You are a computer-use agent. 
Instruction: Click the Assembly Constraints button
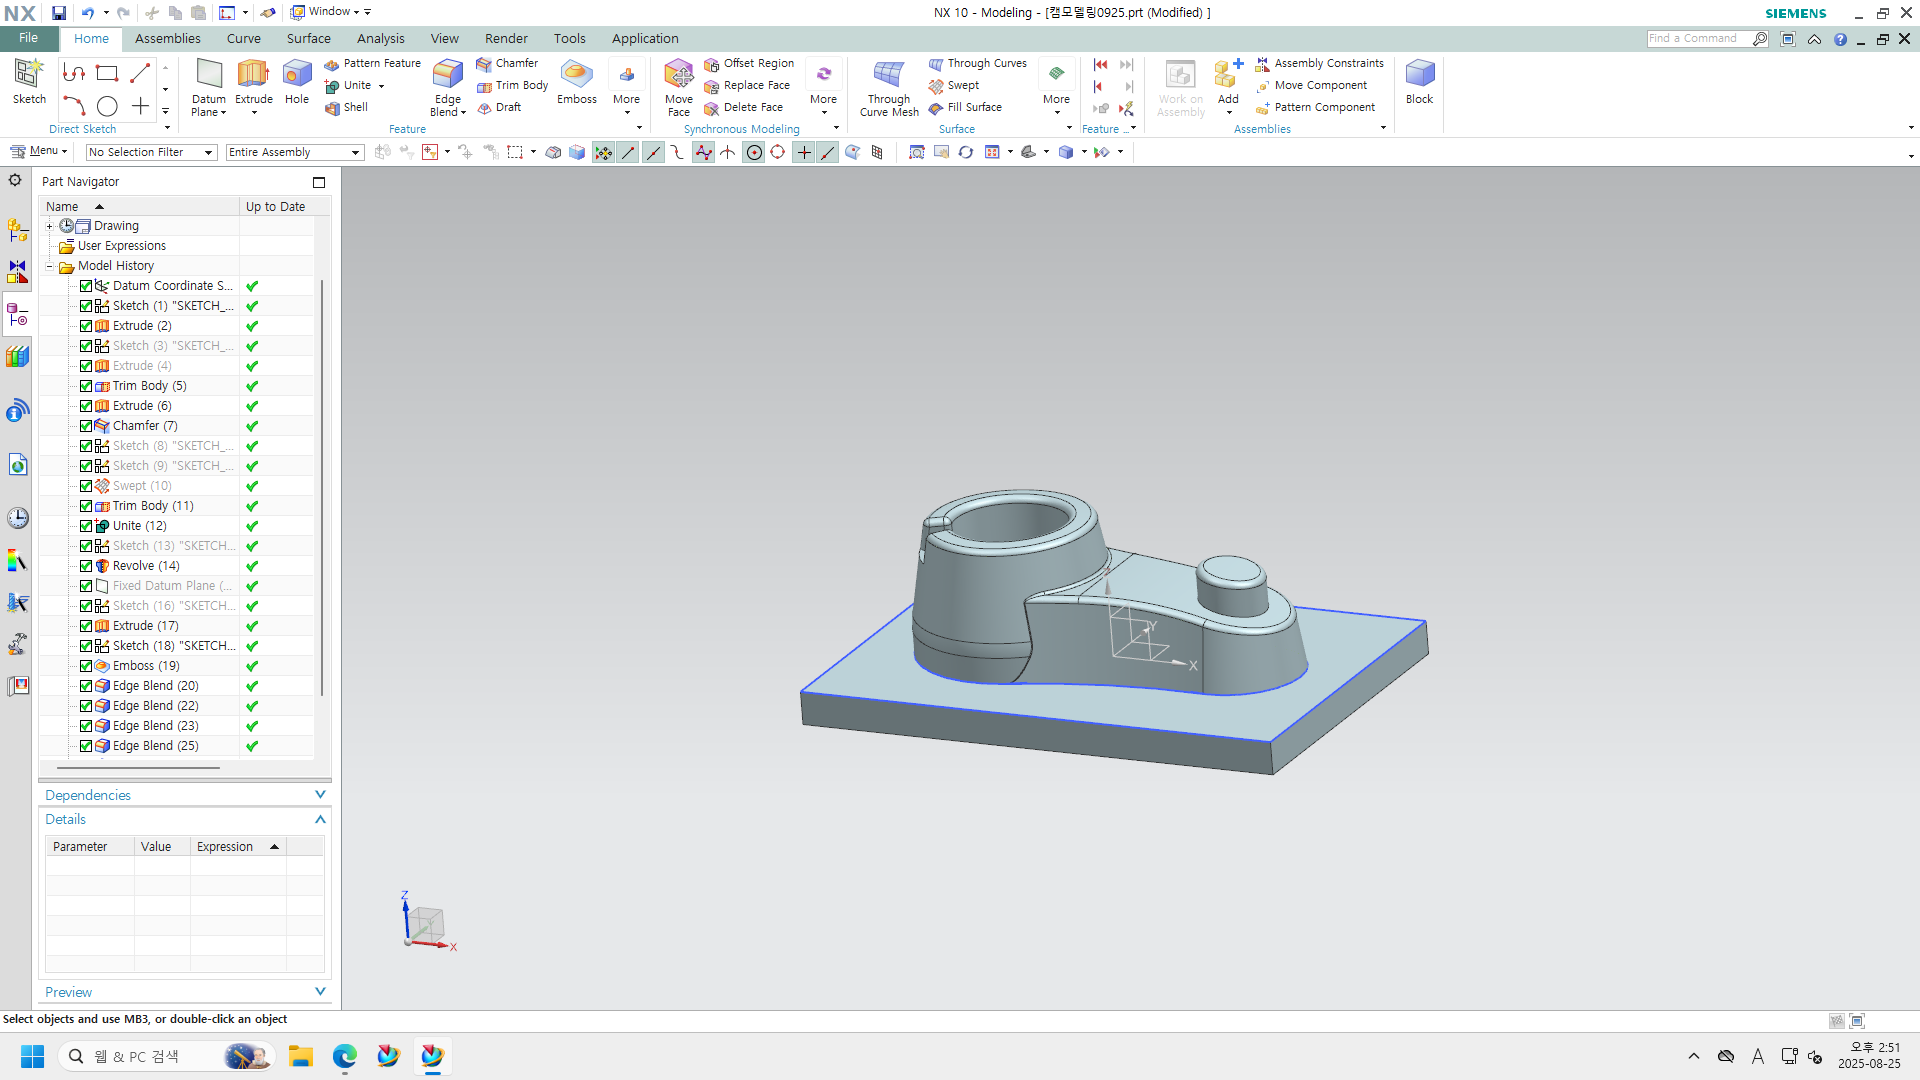tap(1320, 63)
